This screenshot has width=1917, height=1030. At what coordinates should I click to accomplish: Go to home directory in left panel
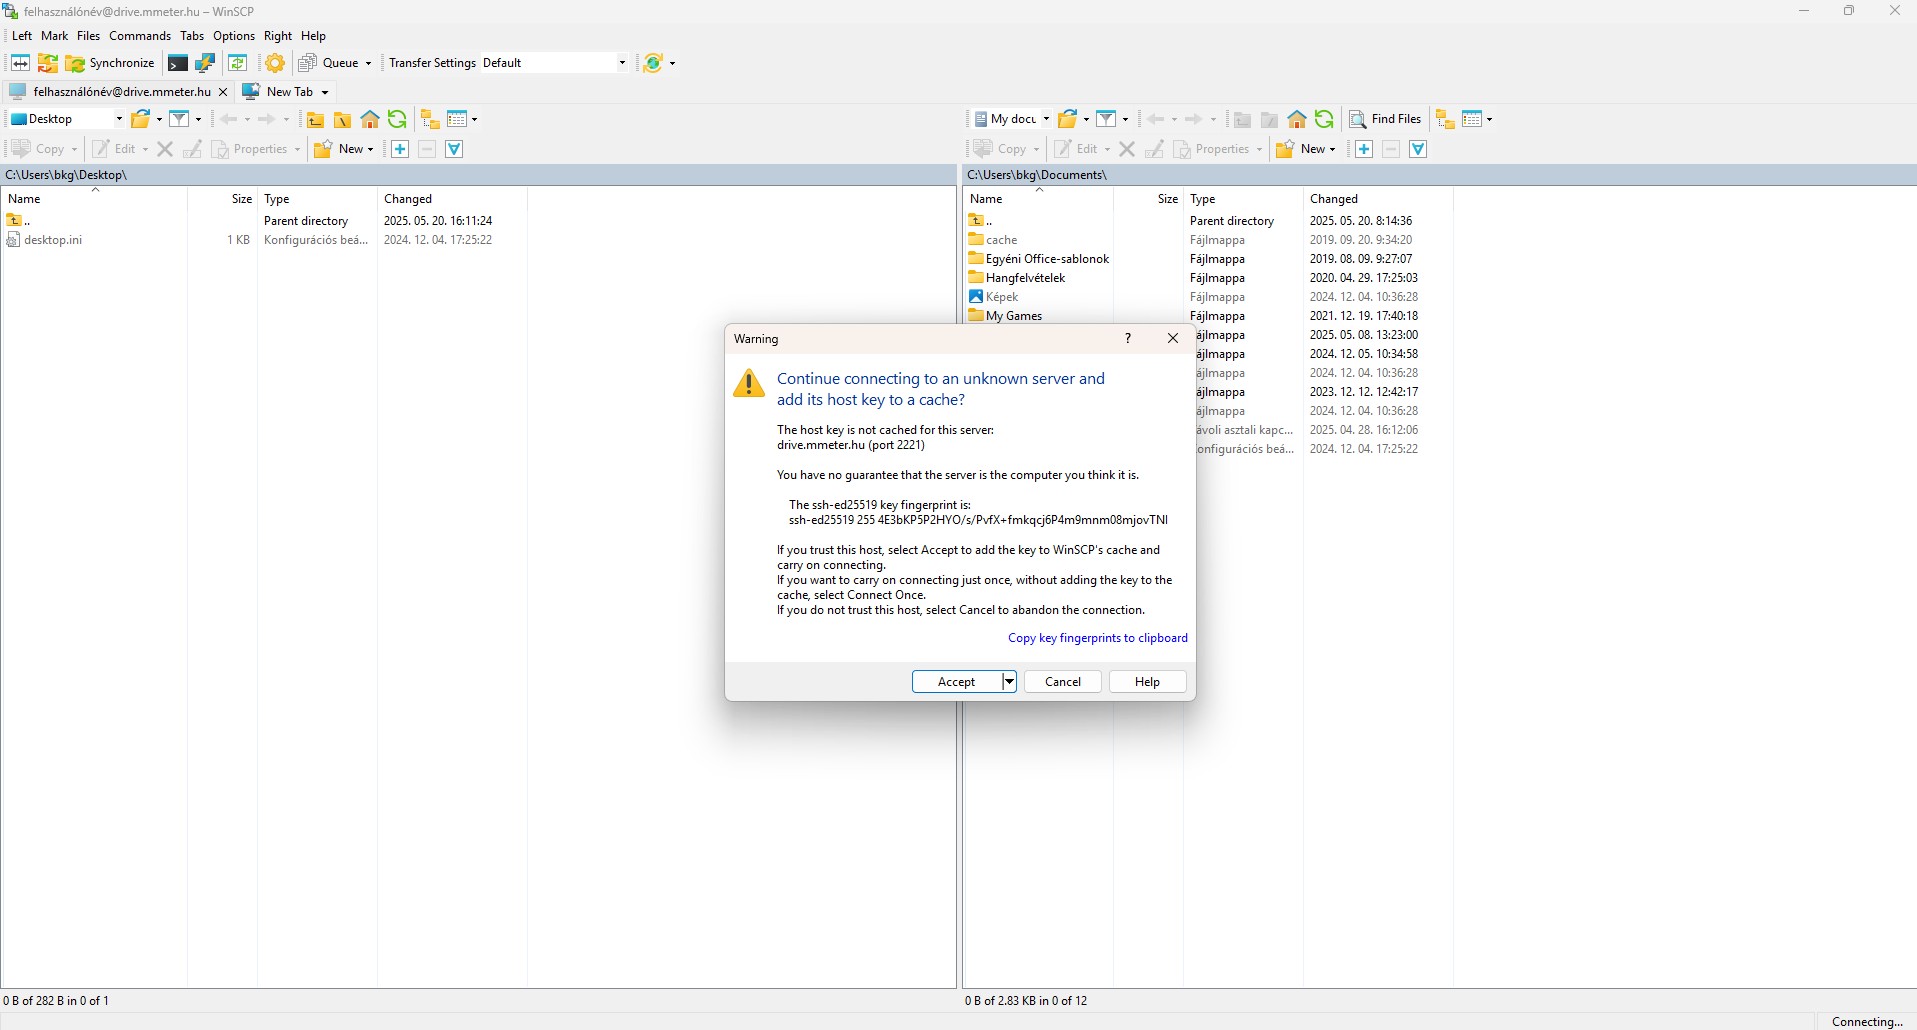tap(370, 119)
